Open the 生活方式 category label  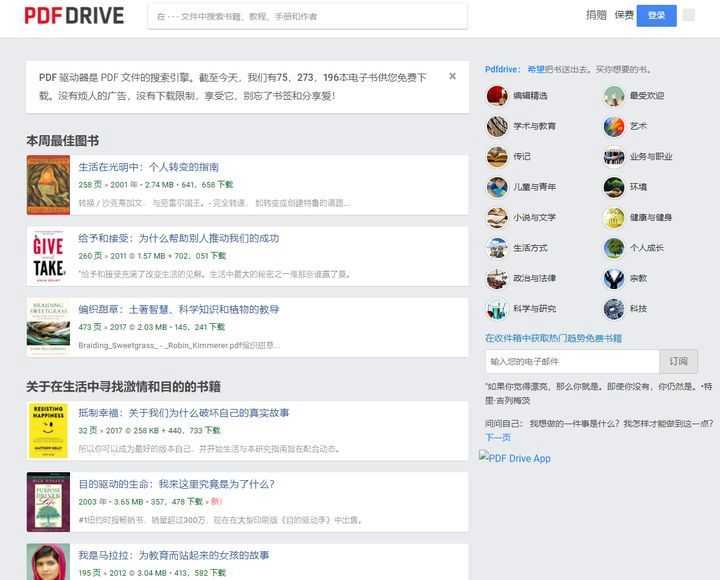tap(530, 248)
